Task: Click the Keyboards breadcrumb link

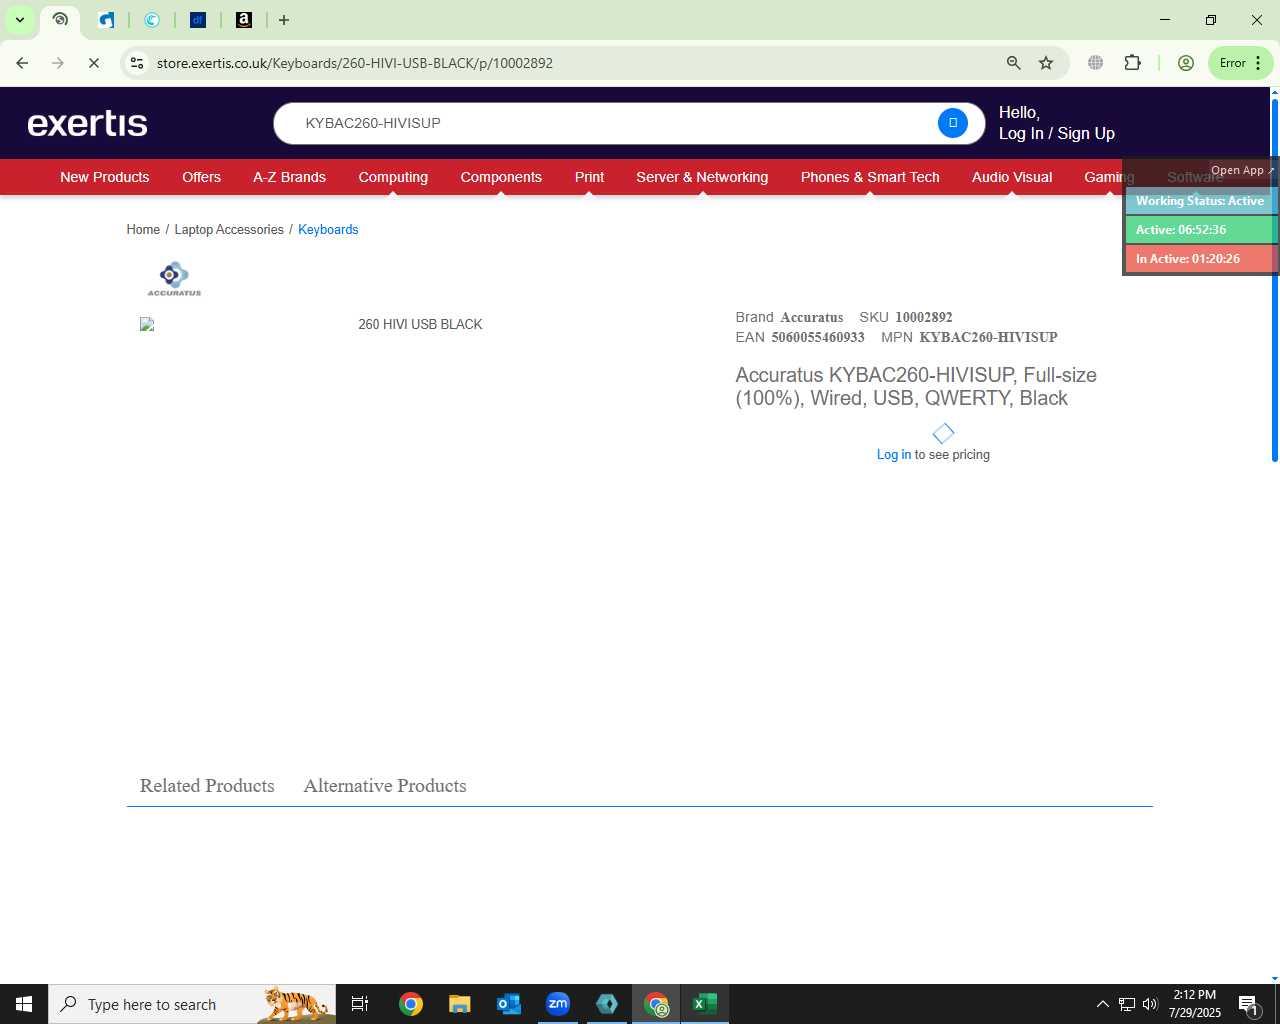Action: coord(328,230)
